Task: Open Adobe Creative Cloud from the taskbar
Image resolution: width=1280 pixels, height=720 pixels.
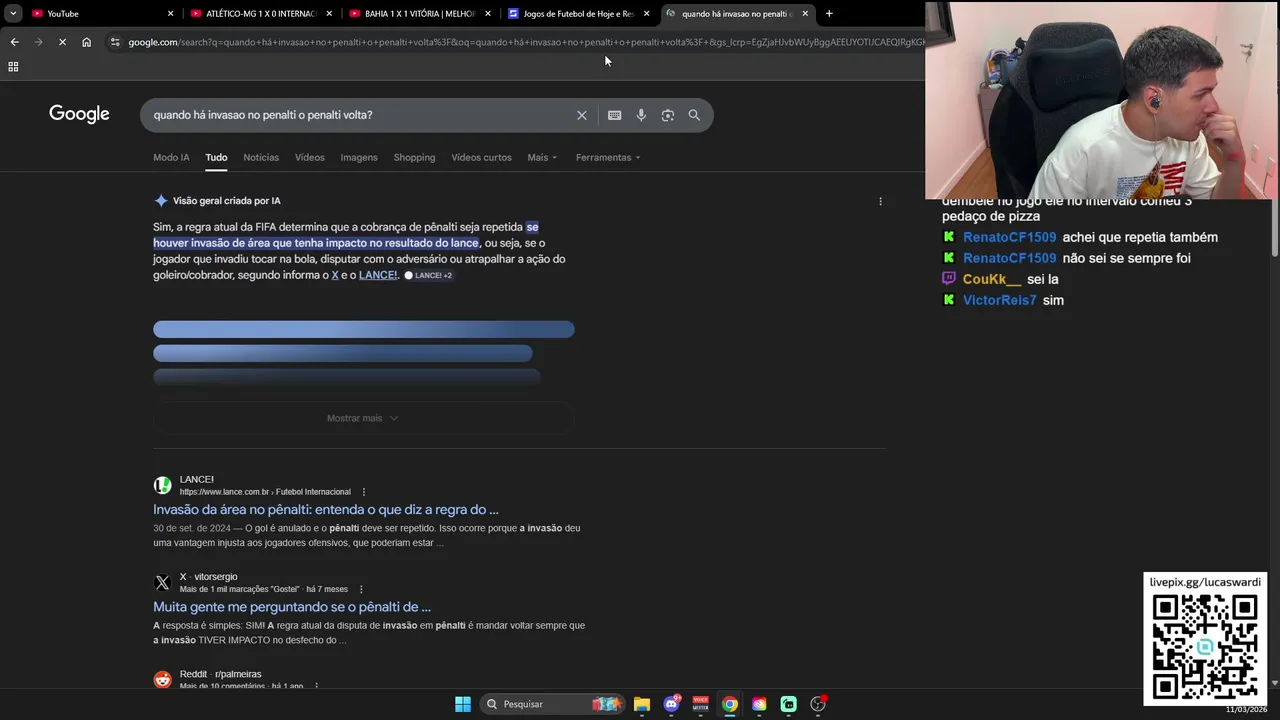Action: point(759,704)
